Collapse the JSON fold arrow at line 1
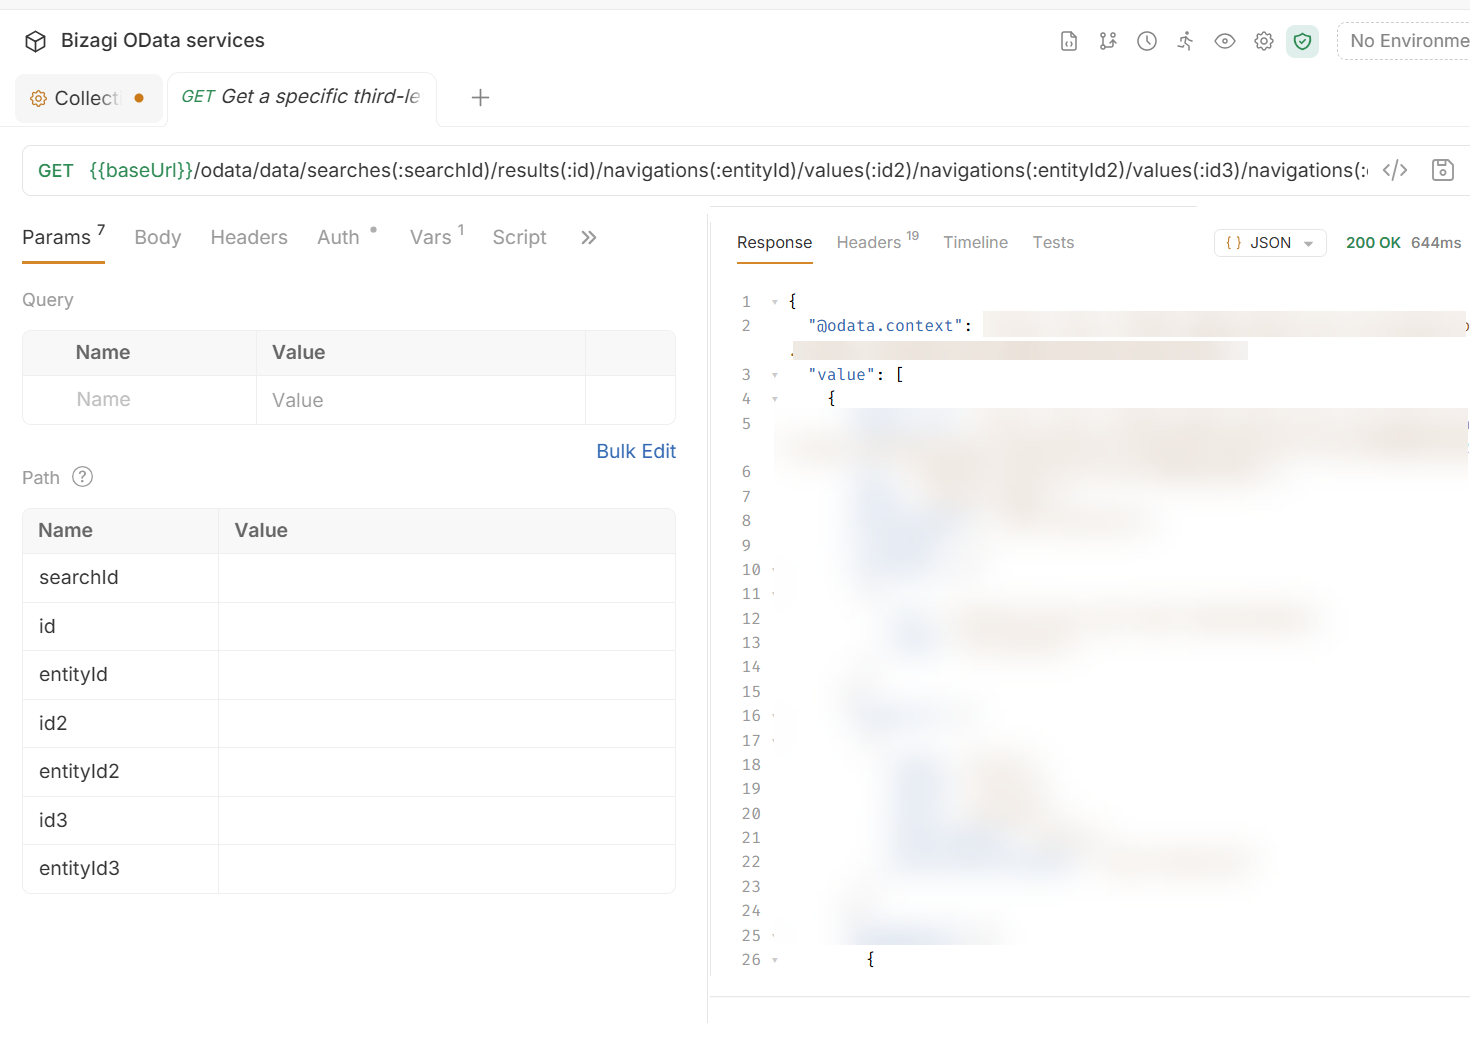This screenshot has height=1044, width=1470. 775,301
